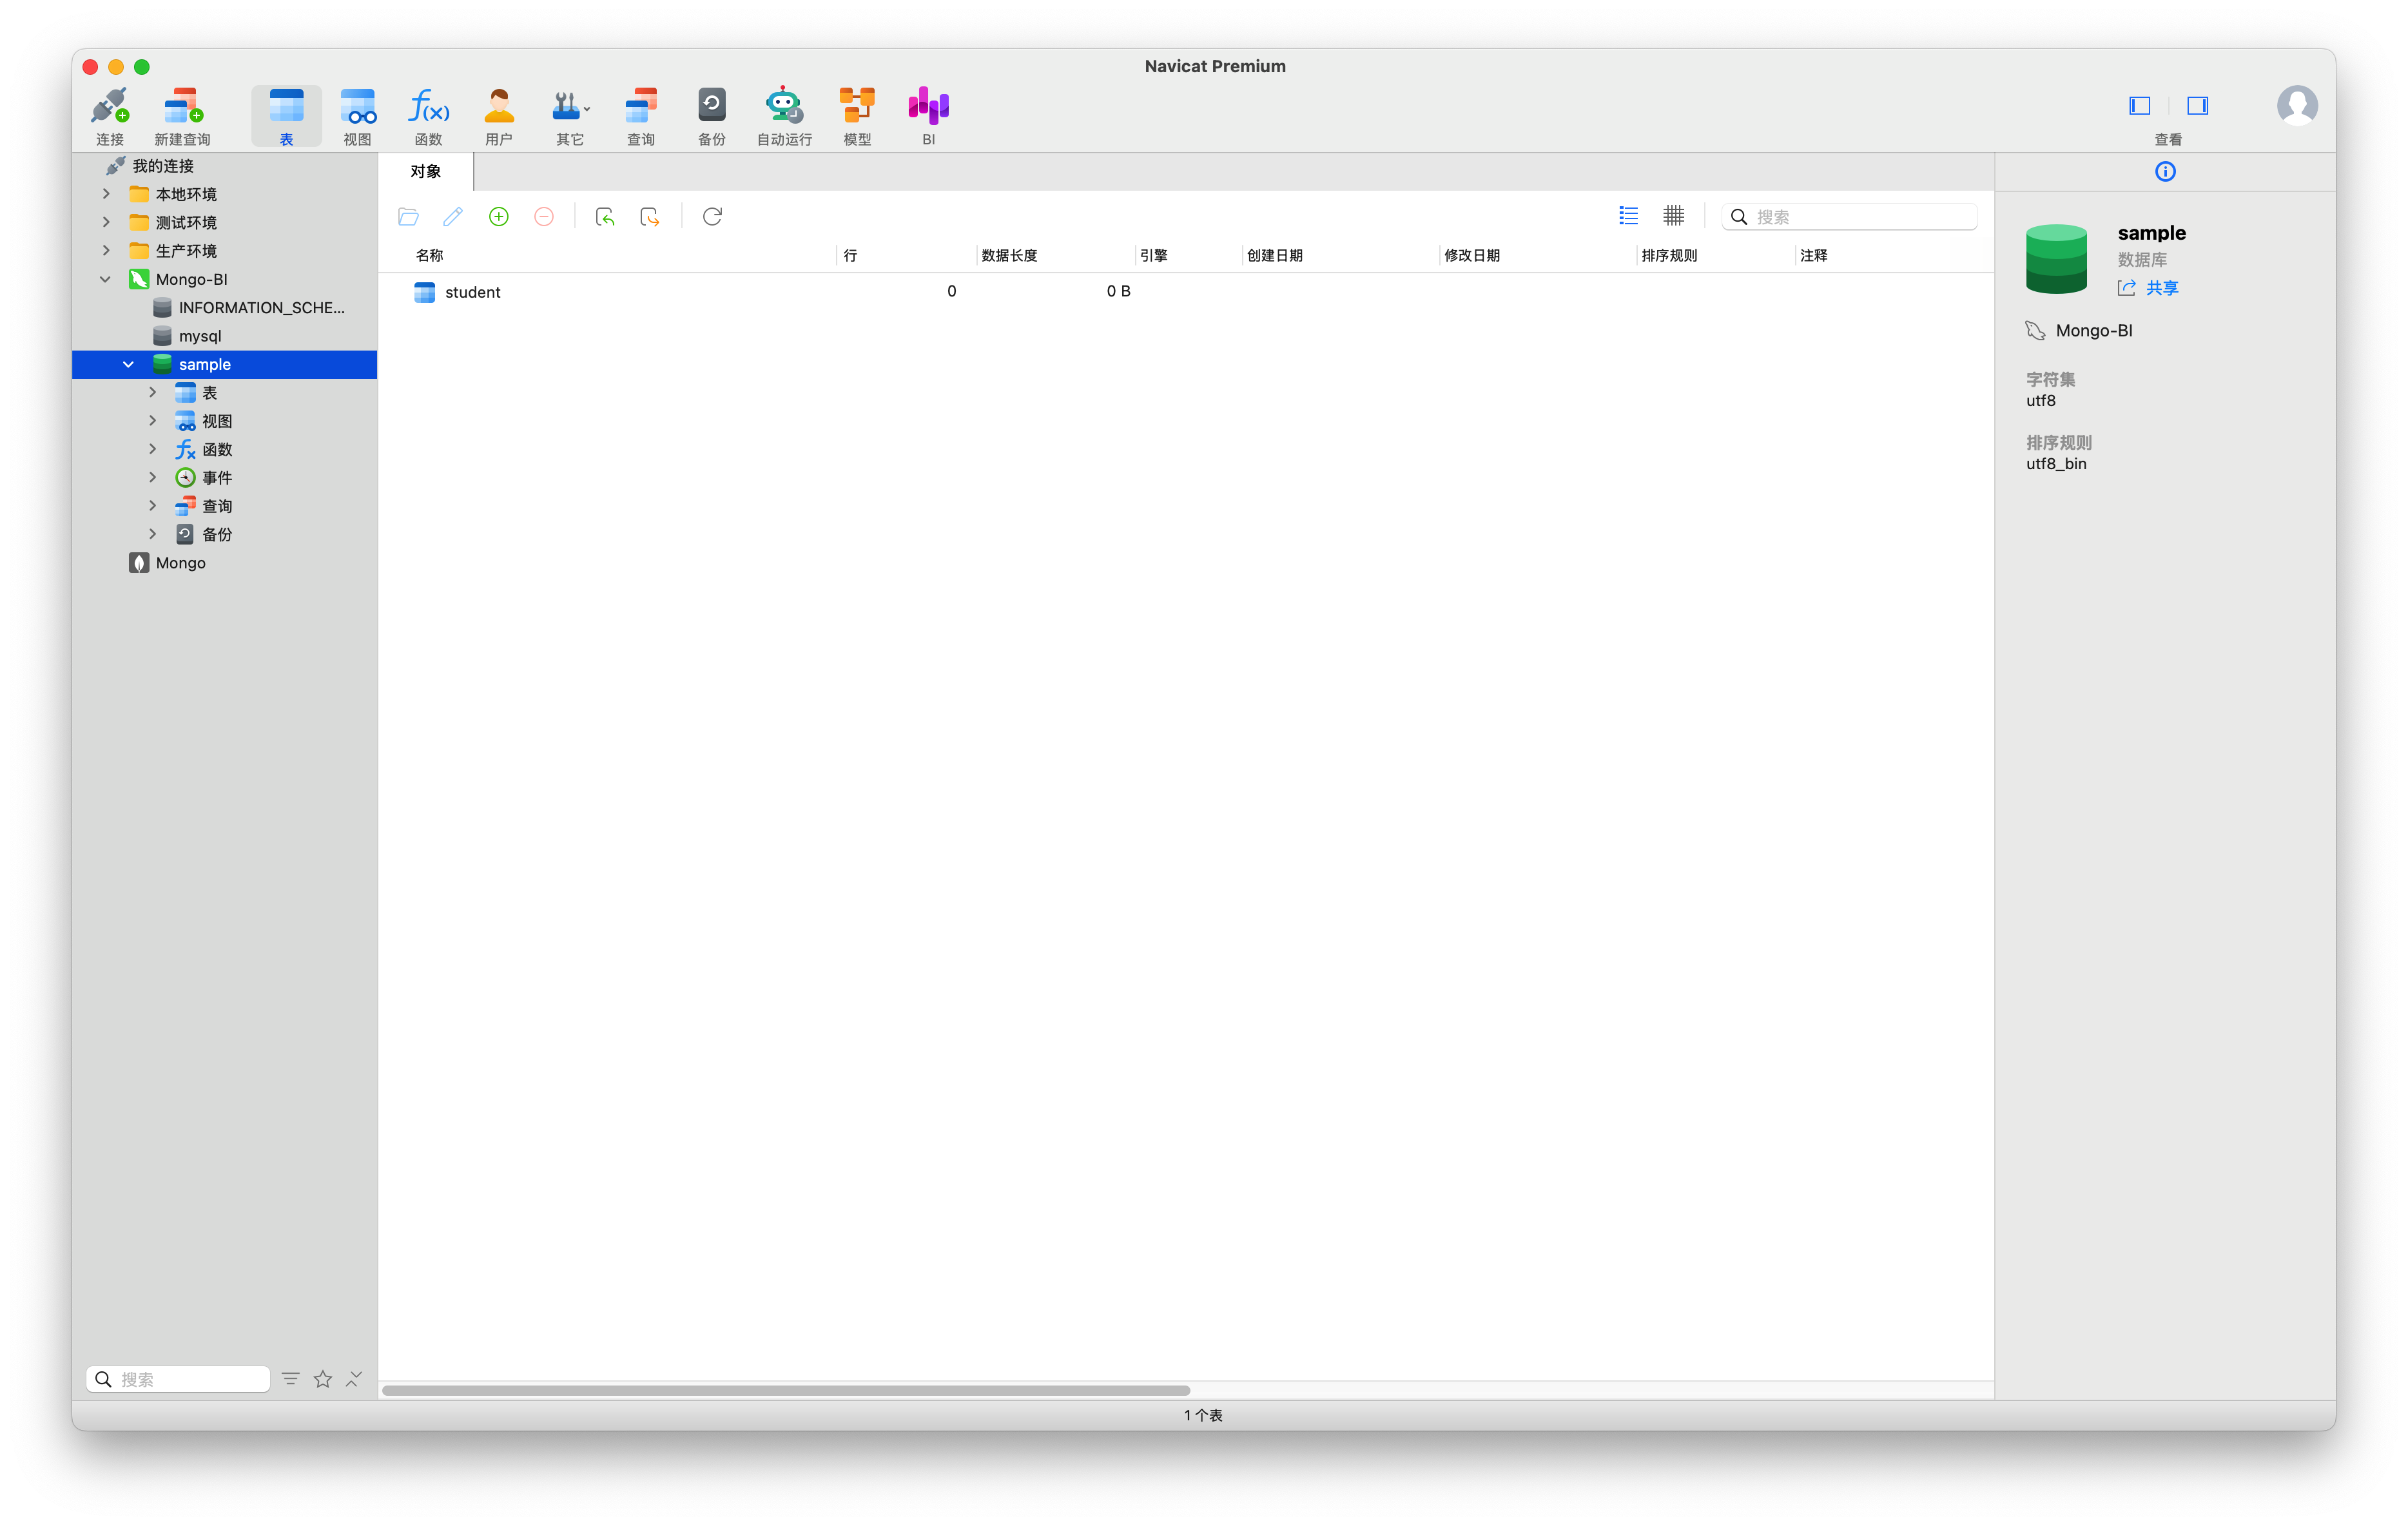Click the New Query (新建查询) icon
Image resolution: width=2408 pixels, height=1526 pixels.
(182, 115)
